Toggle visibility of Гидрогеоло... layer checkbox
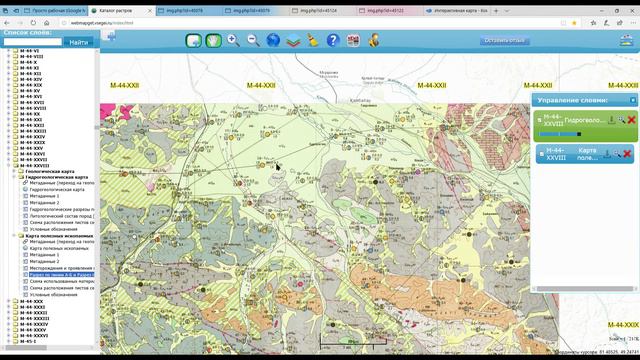640x360 pixels. coord(540,120)
